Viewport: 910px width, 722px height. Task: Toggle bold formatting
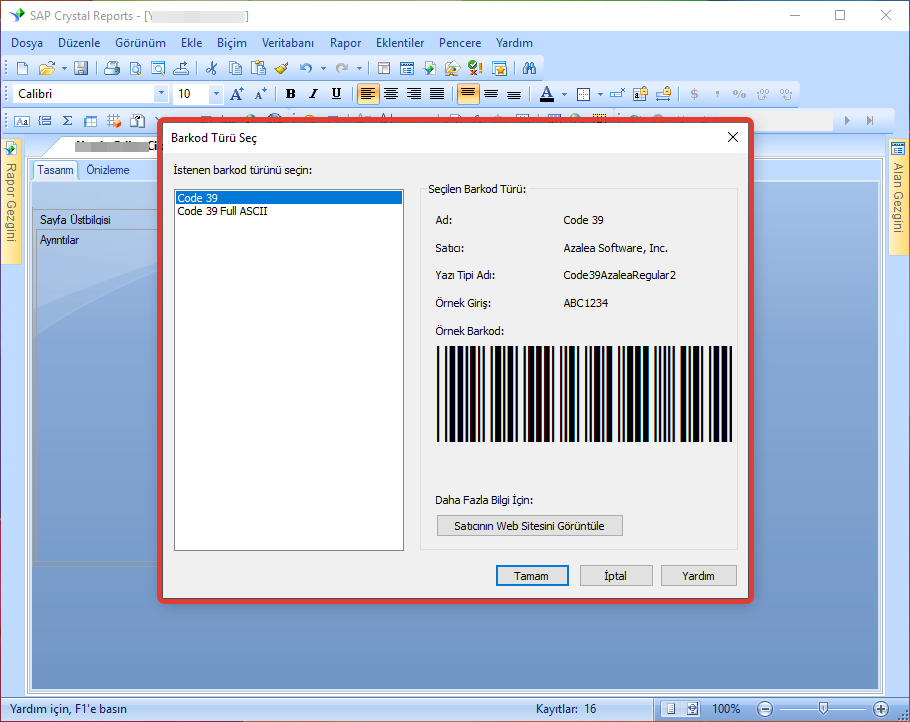(291, 94)
